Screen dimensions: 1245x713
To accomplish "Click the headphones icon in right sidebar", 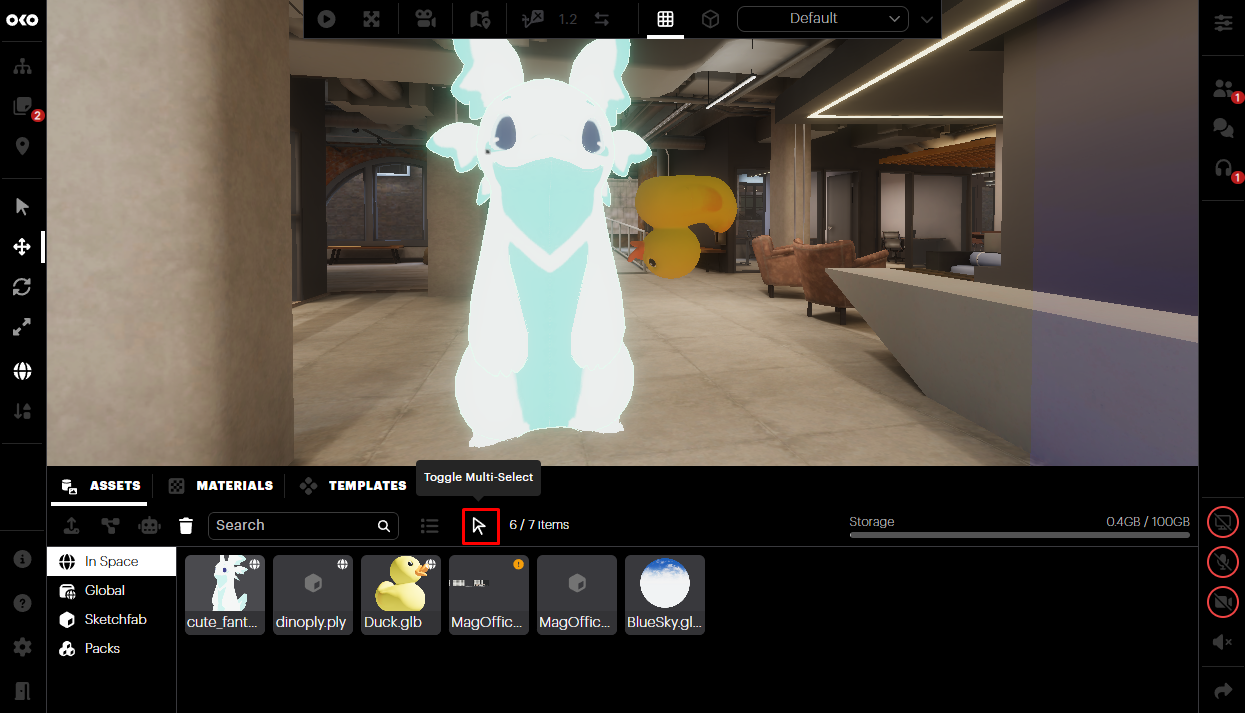I will (x=1223, y=168).
